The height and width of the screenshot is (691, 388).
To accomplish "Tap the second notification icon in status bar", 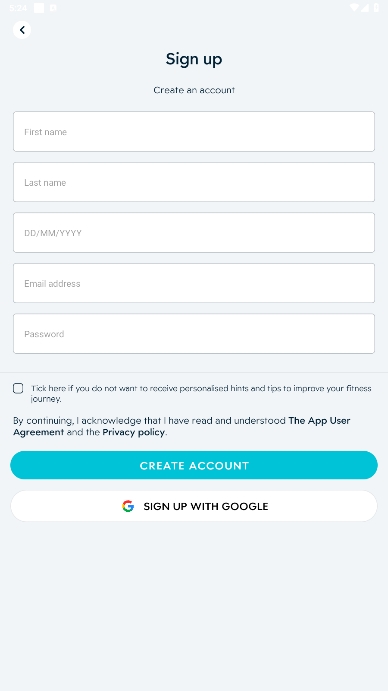I will (53, 7).
